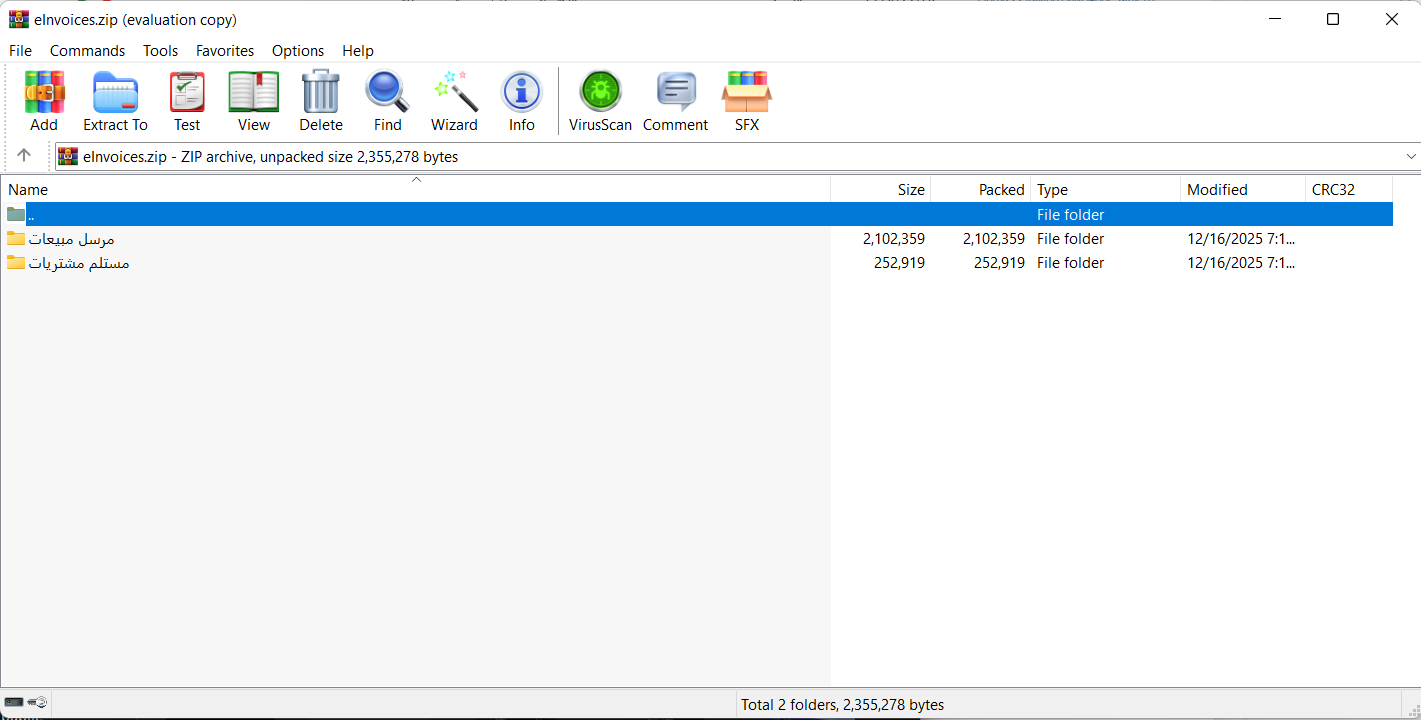Show archive Info from toolbar

[x=521, y=101]
